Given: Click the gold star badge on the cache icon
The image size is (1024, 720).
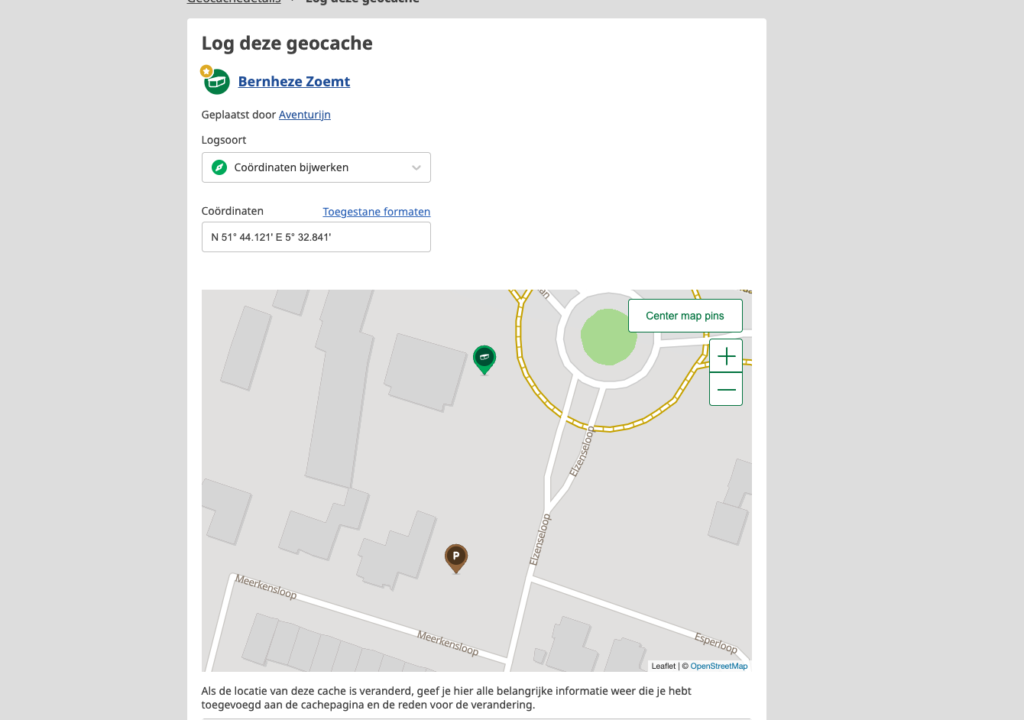Looking at the screenshot, I should click(x=204, y=71).
